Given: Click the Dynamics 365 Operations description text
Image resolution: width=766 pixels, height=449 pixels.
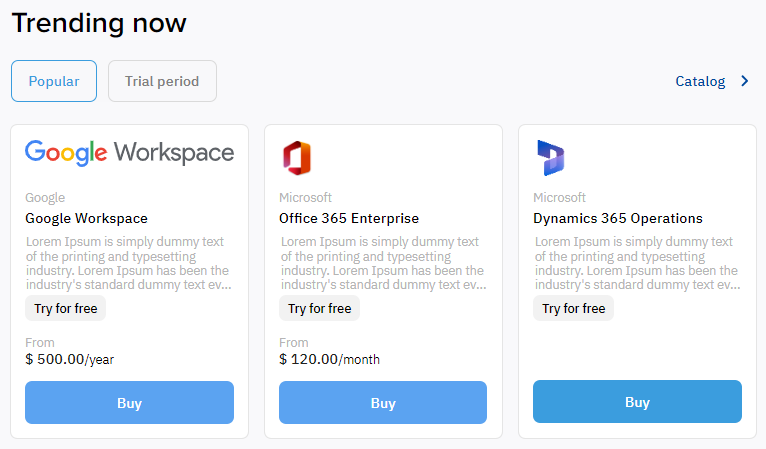Looking at the screenshot, I should point(638,263).
